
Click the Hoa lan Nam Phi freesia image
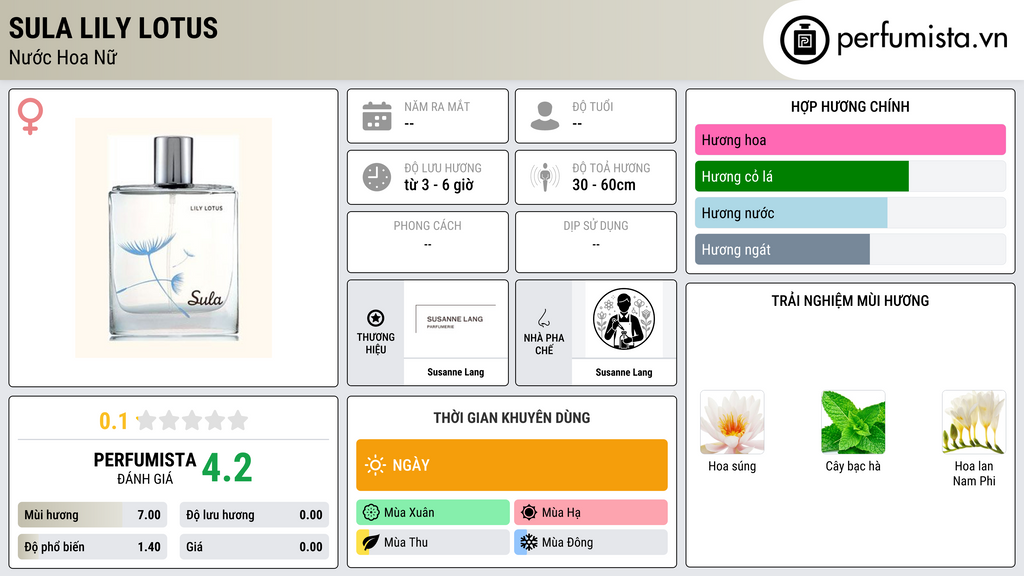(x=974, y=423)
